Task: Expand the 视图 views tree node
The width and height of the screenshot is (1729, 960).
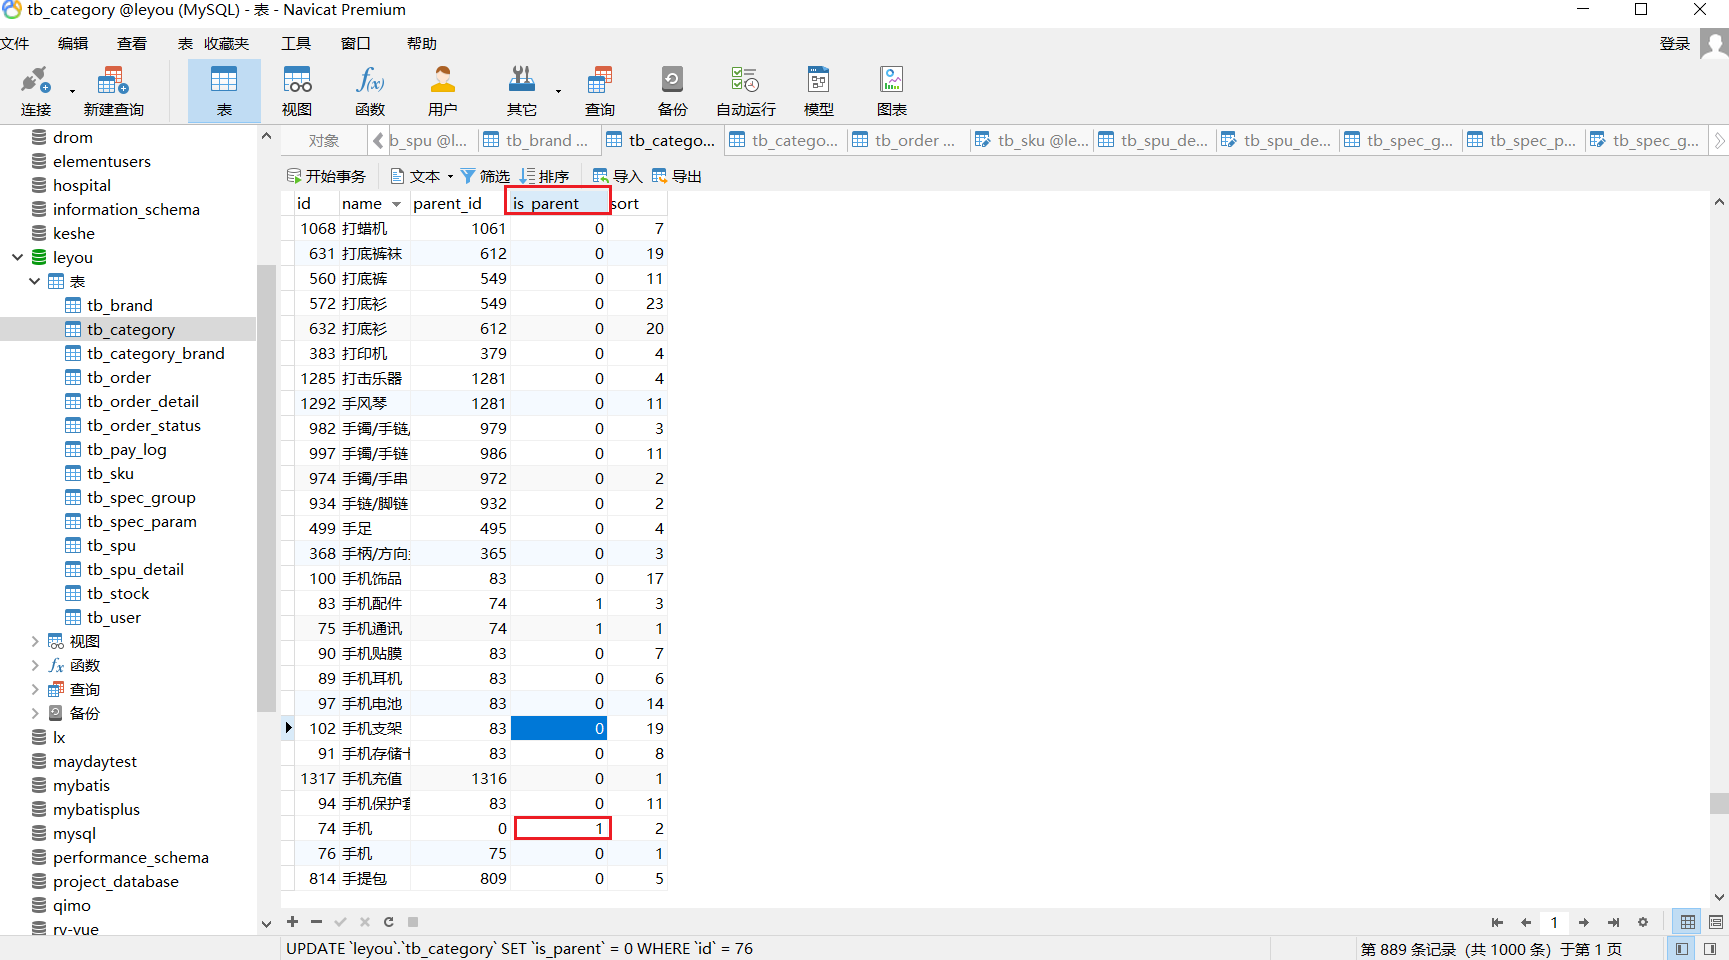Action: 34,641
